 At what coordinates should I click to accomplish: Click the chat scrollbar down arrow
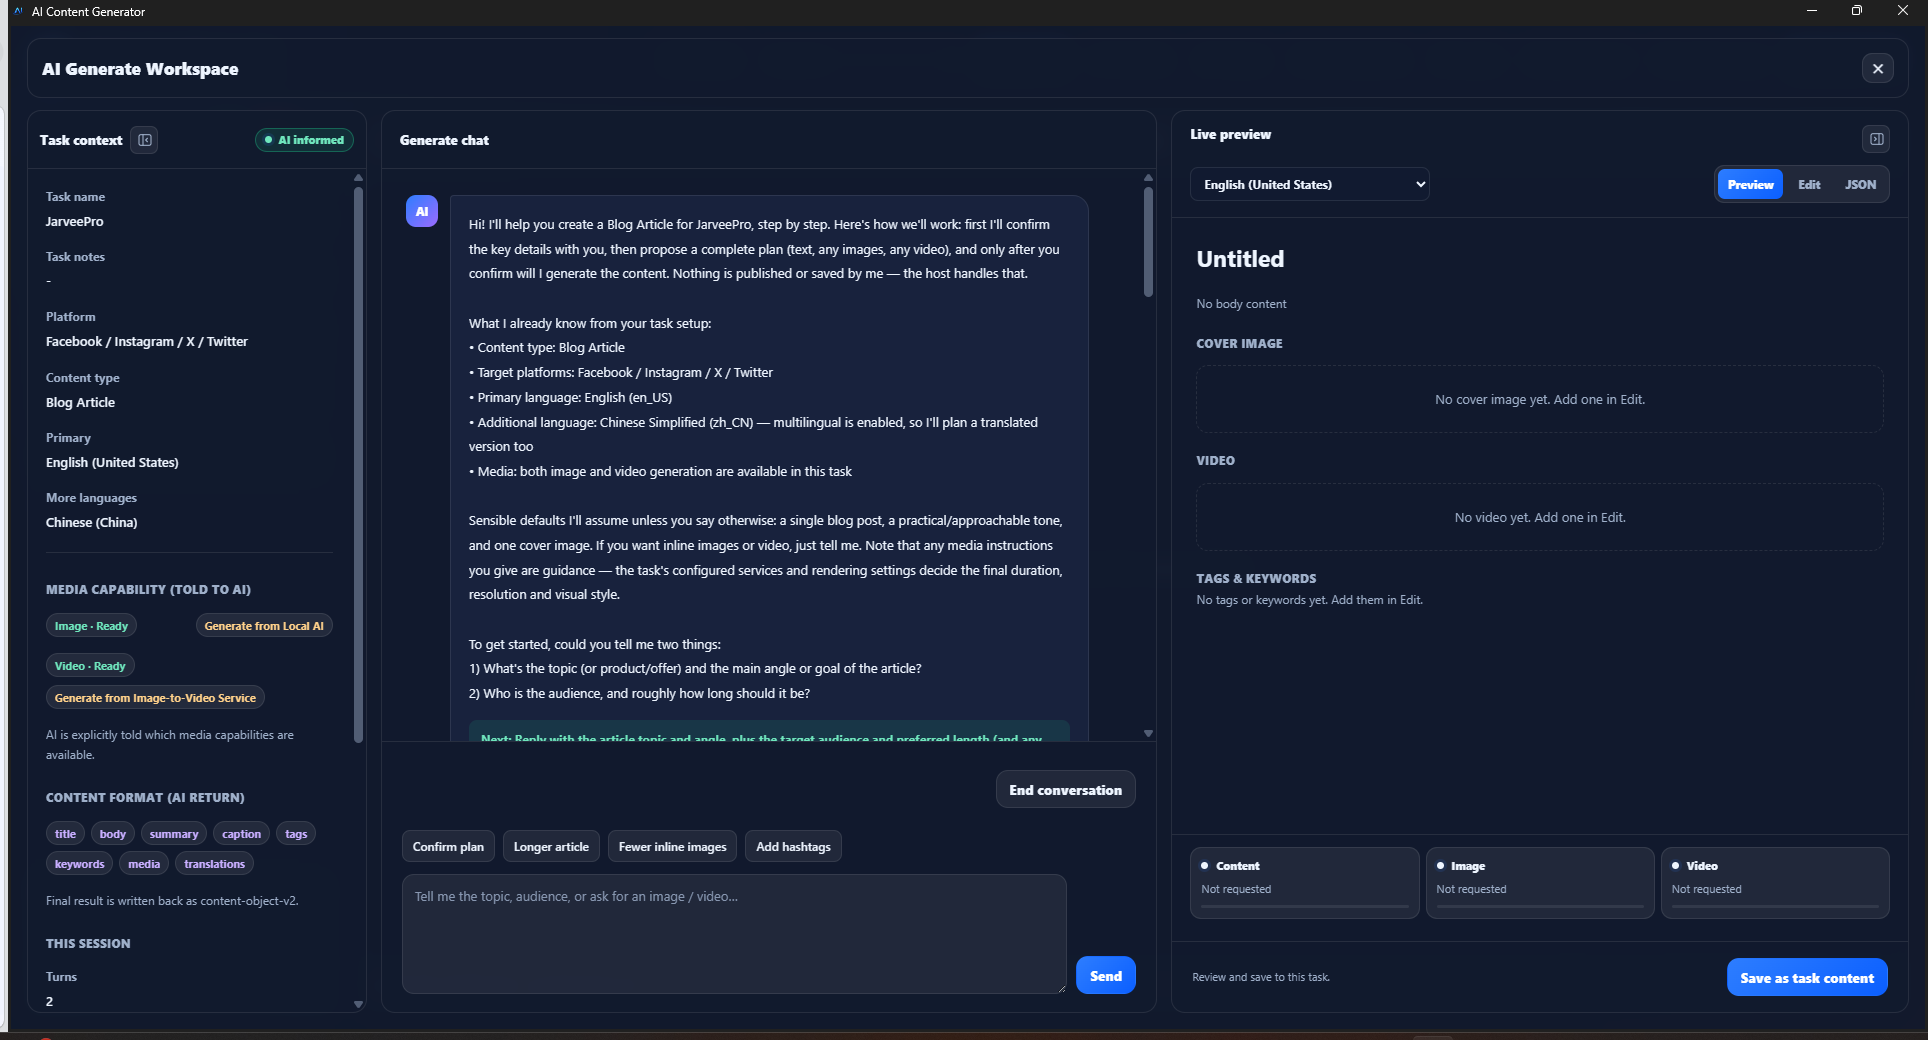click(x=1148, y=733)
